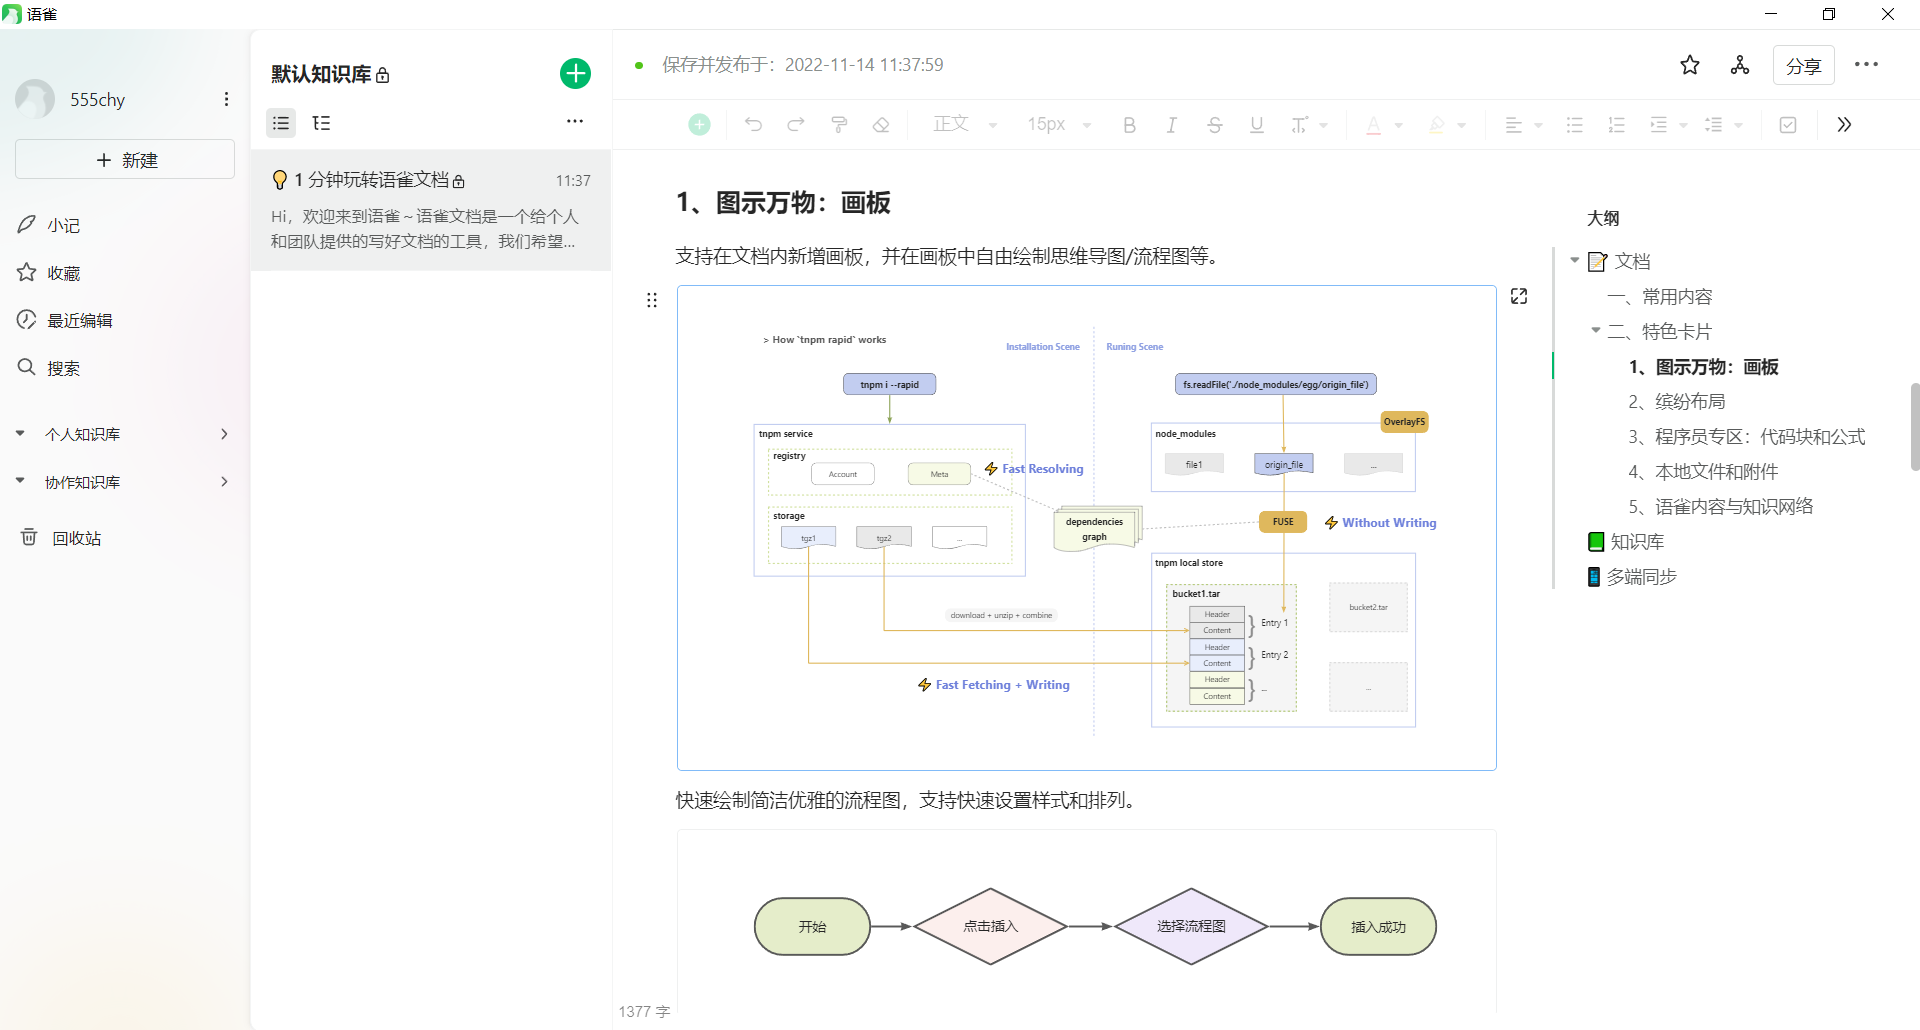Viewport: 1920px width, 1030px height.
Task: Click the 555chy avatar
Action: click(35, 99)
